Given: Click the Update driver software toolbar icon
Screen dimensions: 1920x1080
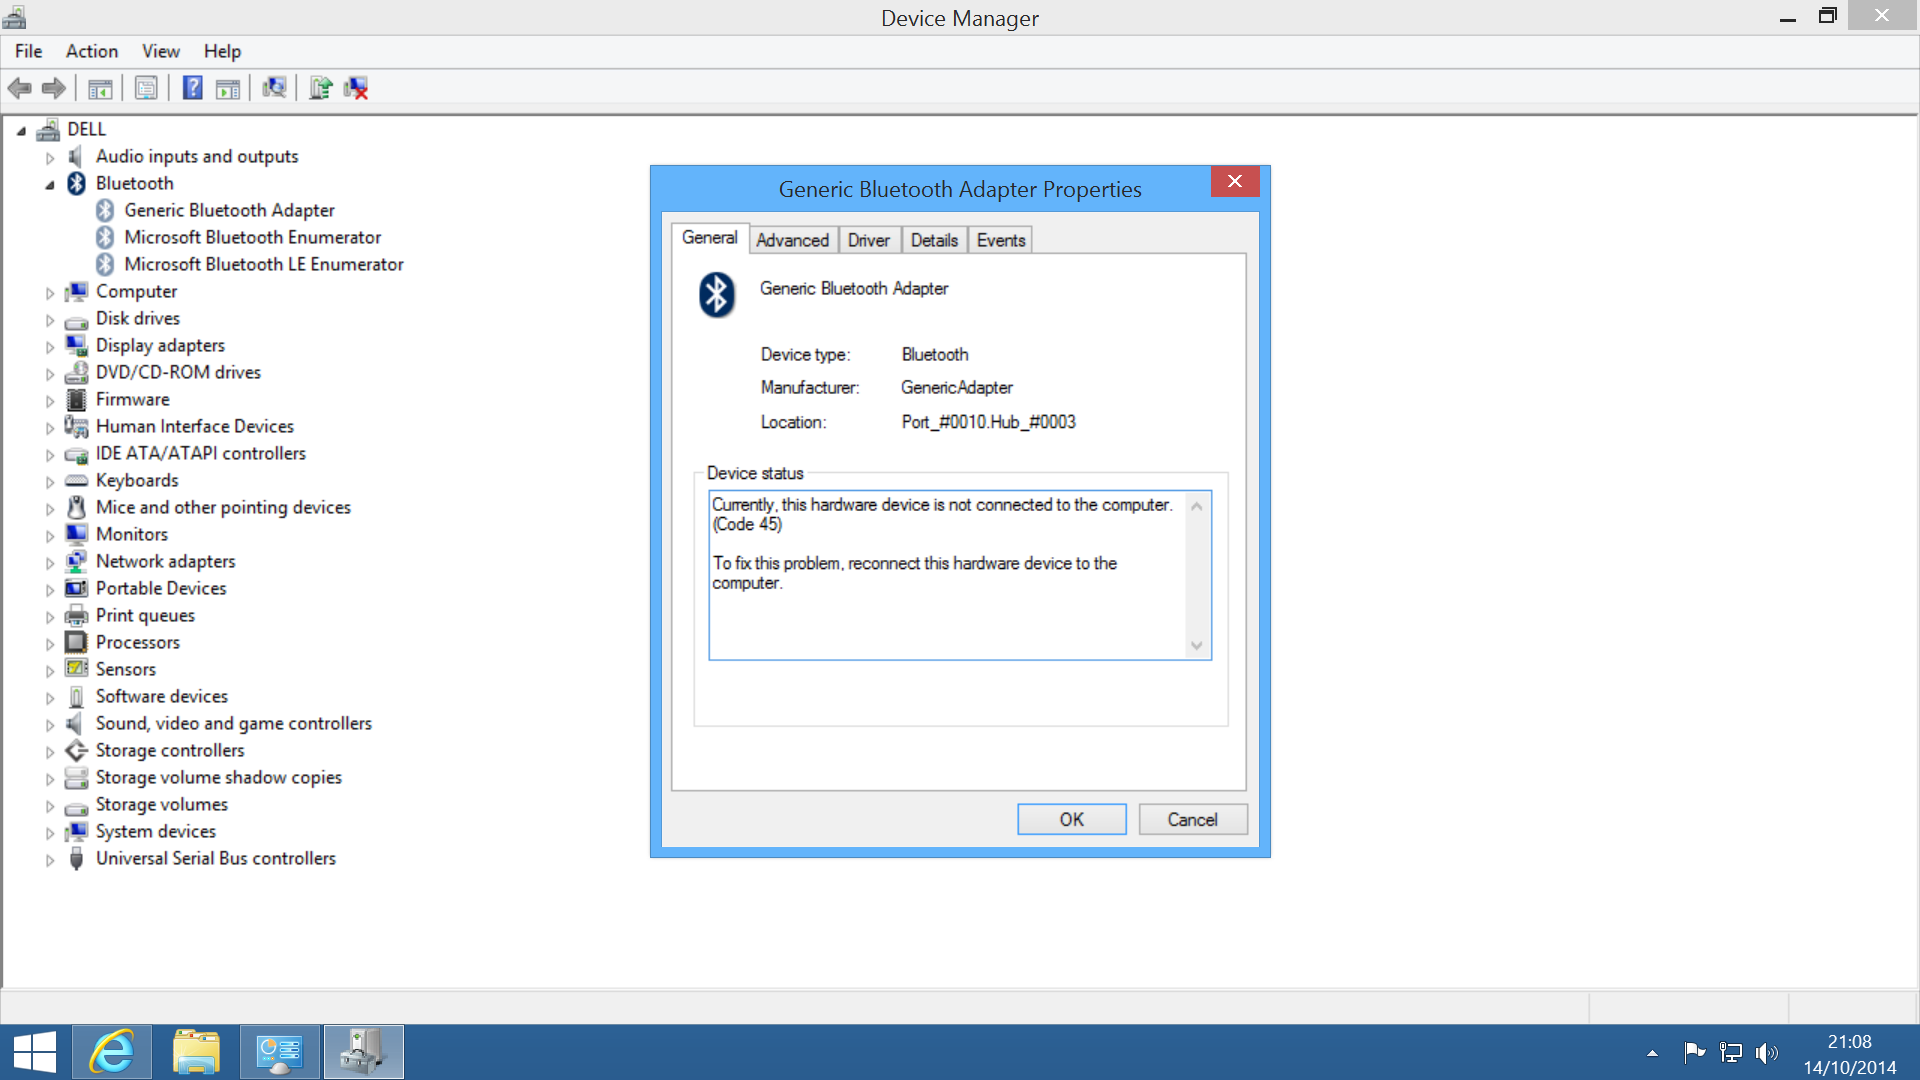Looking at the screenshot, I should 320,88.
